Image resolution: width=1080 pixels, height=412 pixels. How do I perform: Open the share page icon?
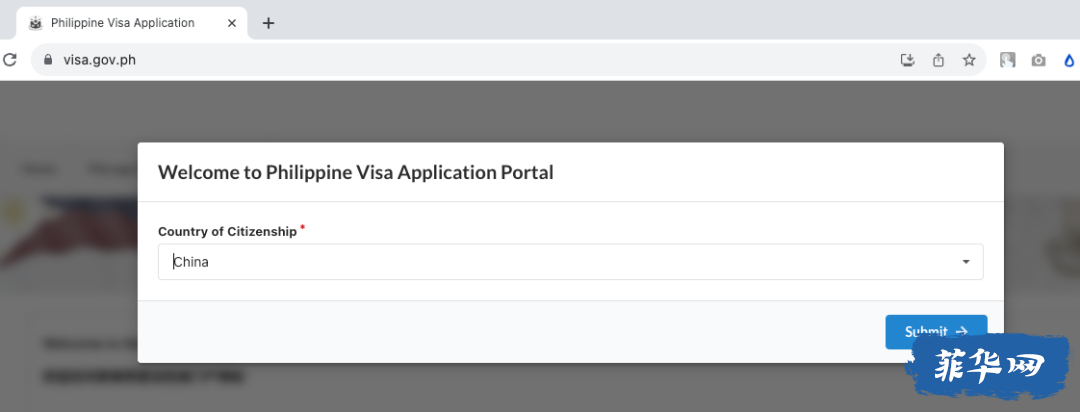tap(938, 60)
